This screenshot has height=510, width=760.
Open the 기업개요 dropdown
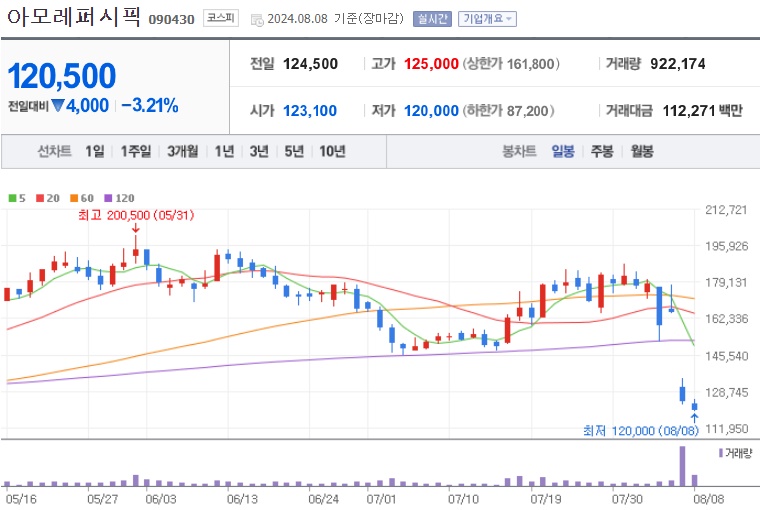coord(487,19)
